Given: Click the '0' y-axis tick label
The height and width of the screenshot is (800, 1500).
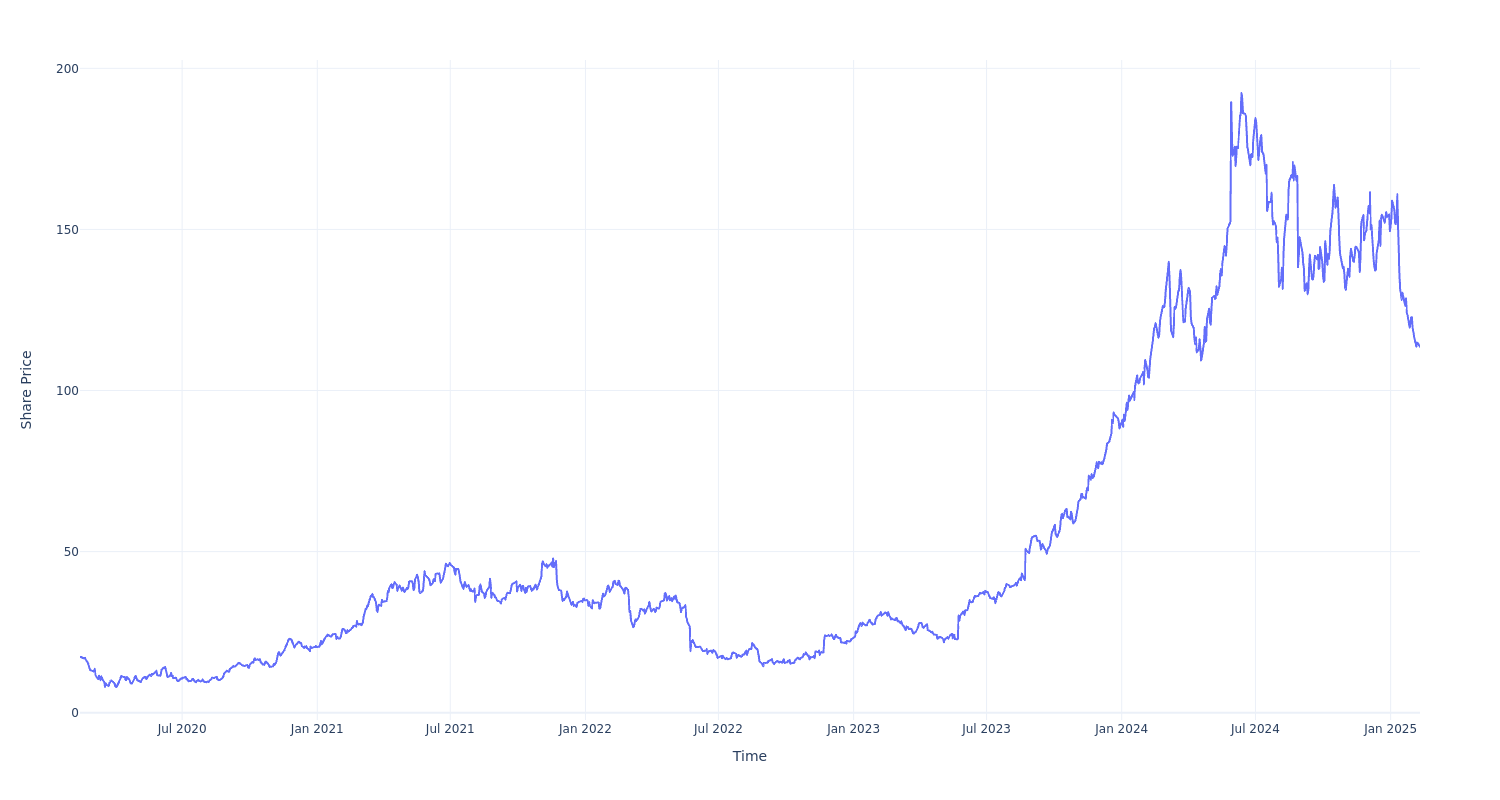Looking at the screenshot, I should 75,713.
